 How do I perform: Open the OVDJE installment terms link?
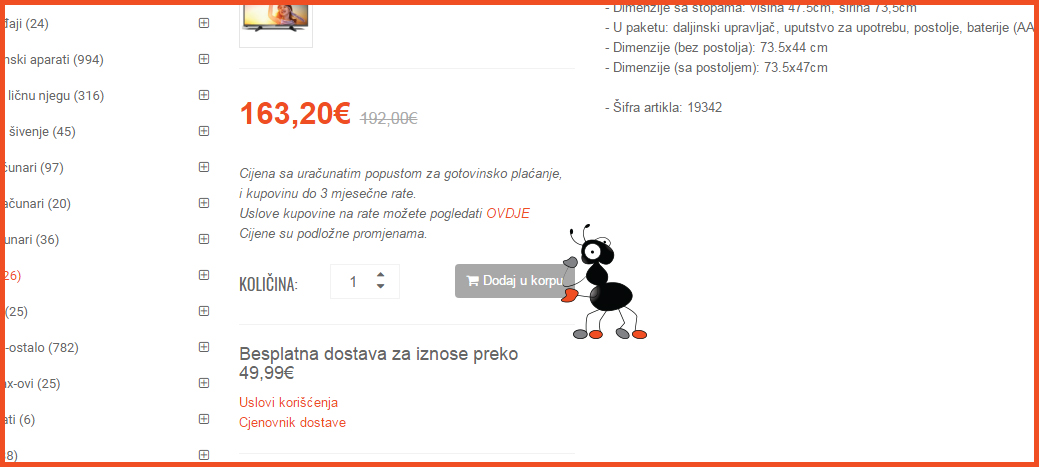508,214
